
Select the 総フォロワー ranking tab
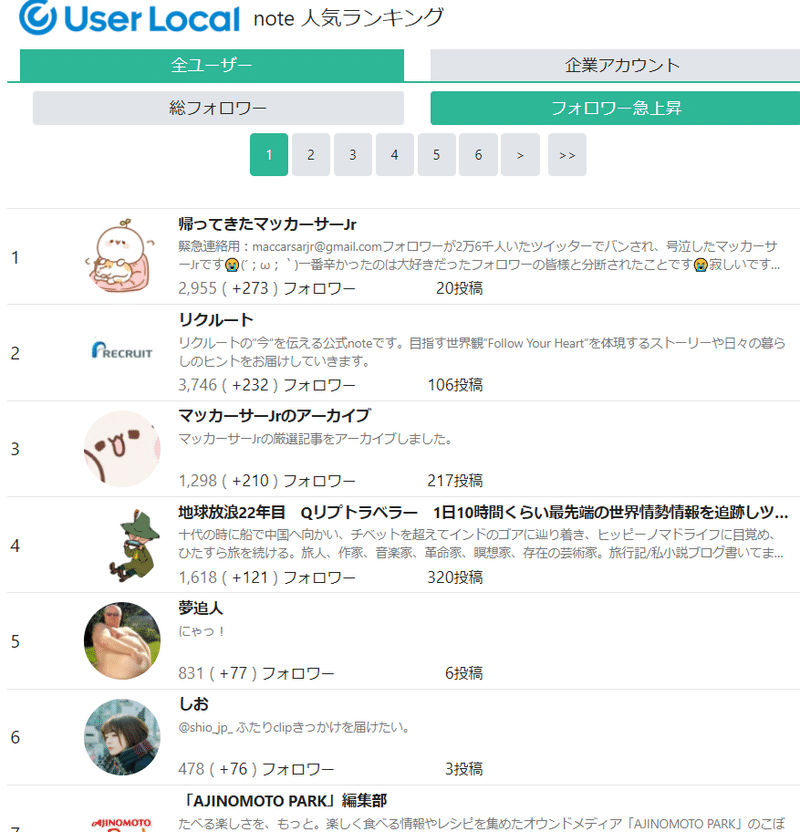(x=218, y=108)
